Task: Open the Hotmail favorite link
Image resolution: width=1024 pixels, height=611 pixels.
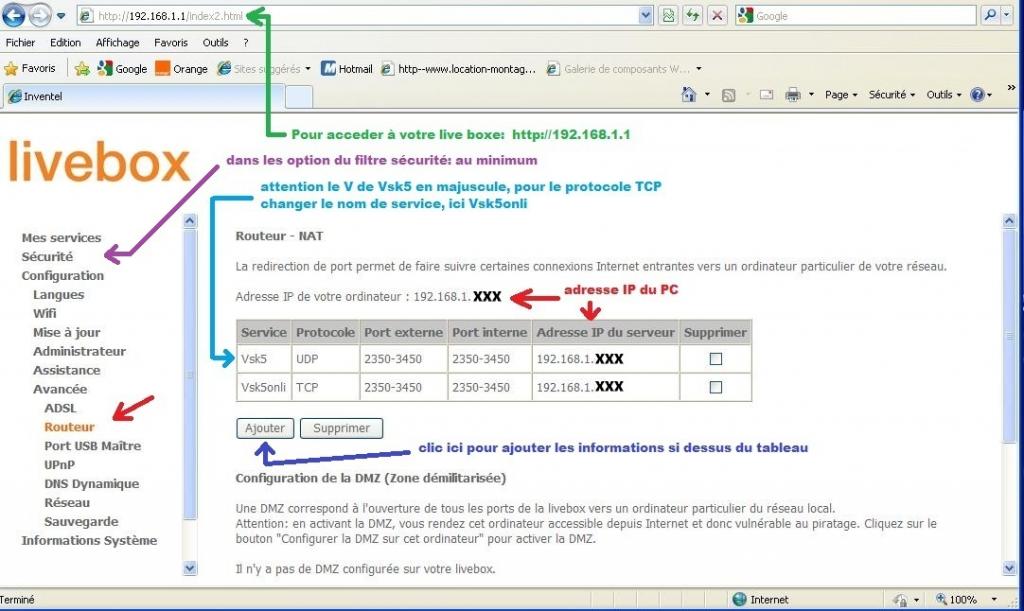Action: click(x=347, y=69)
